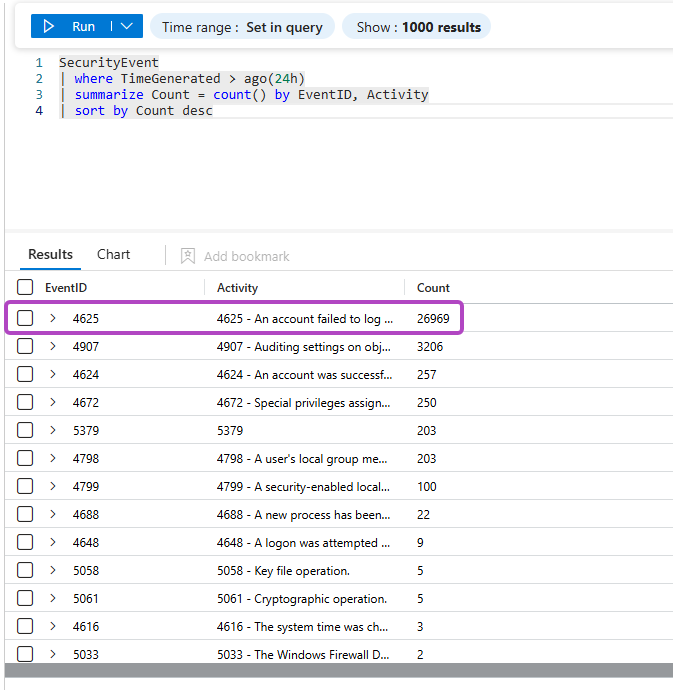This screenshot has height=690, width=673.
Task: Check the box for EventID 4907
Action: 25,346
